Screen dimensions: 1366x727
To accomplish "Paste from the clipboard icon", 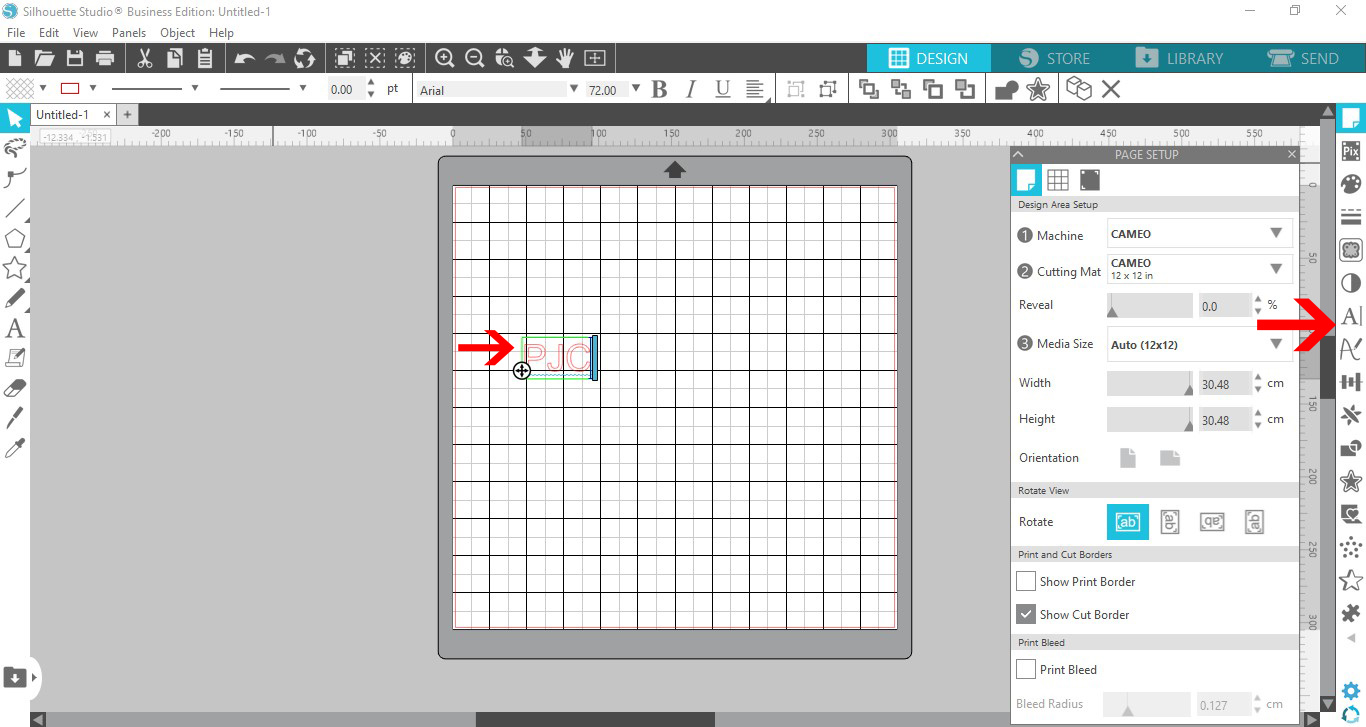I will coord(205,58).
